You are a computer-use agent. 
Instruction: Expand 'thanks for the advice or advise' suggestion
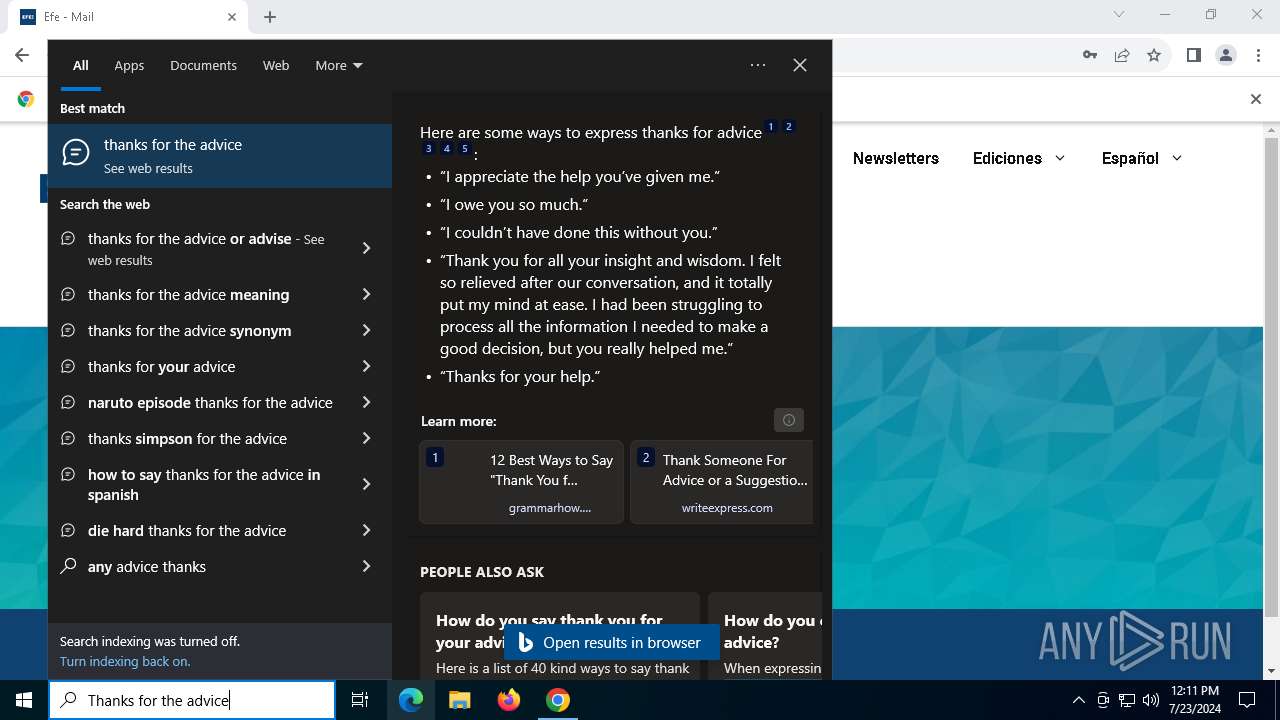click(x=366, y=248)
